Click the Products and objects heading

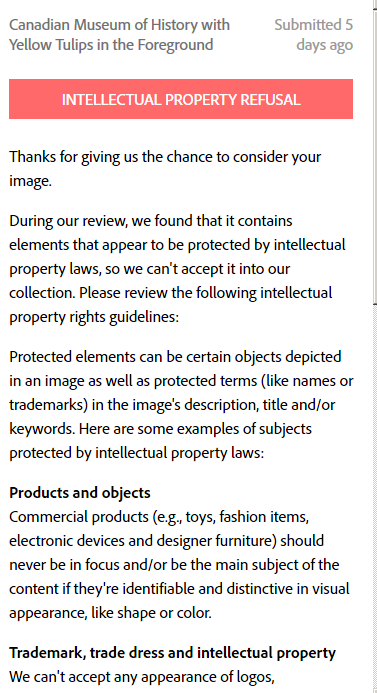pos(80,492)
